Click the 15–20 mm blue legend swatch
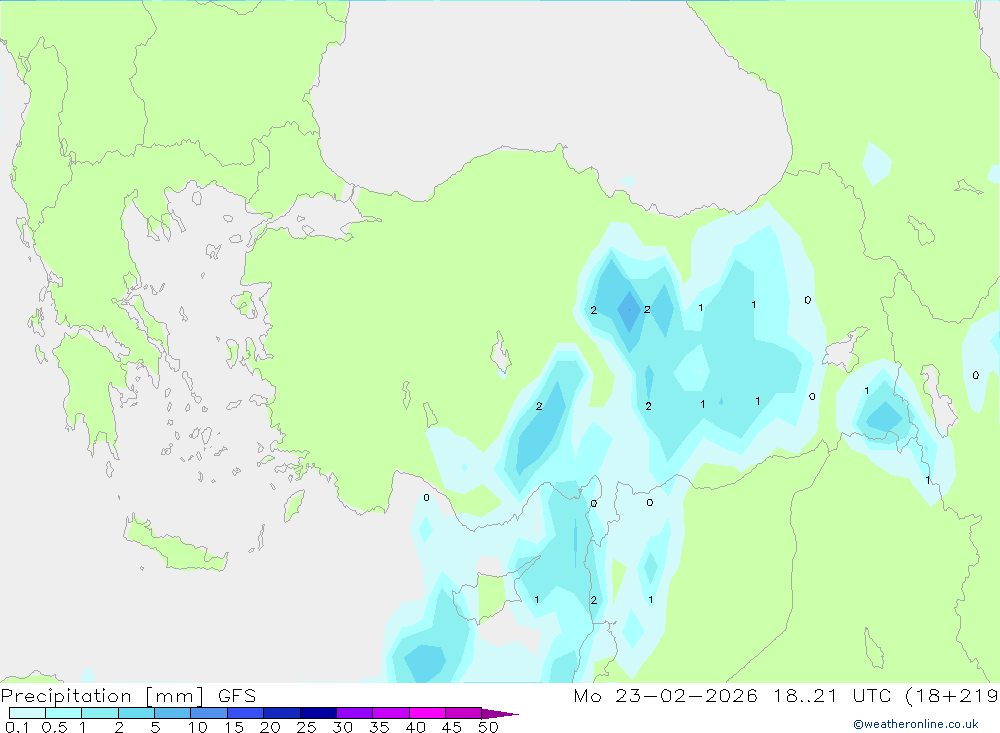The width and height of the screenshot is (1000, 733). tap(245, 713)
